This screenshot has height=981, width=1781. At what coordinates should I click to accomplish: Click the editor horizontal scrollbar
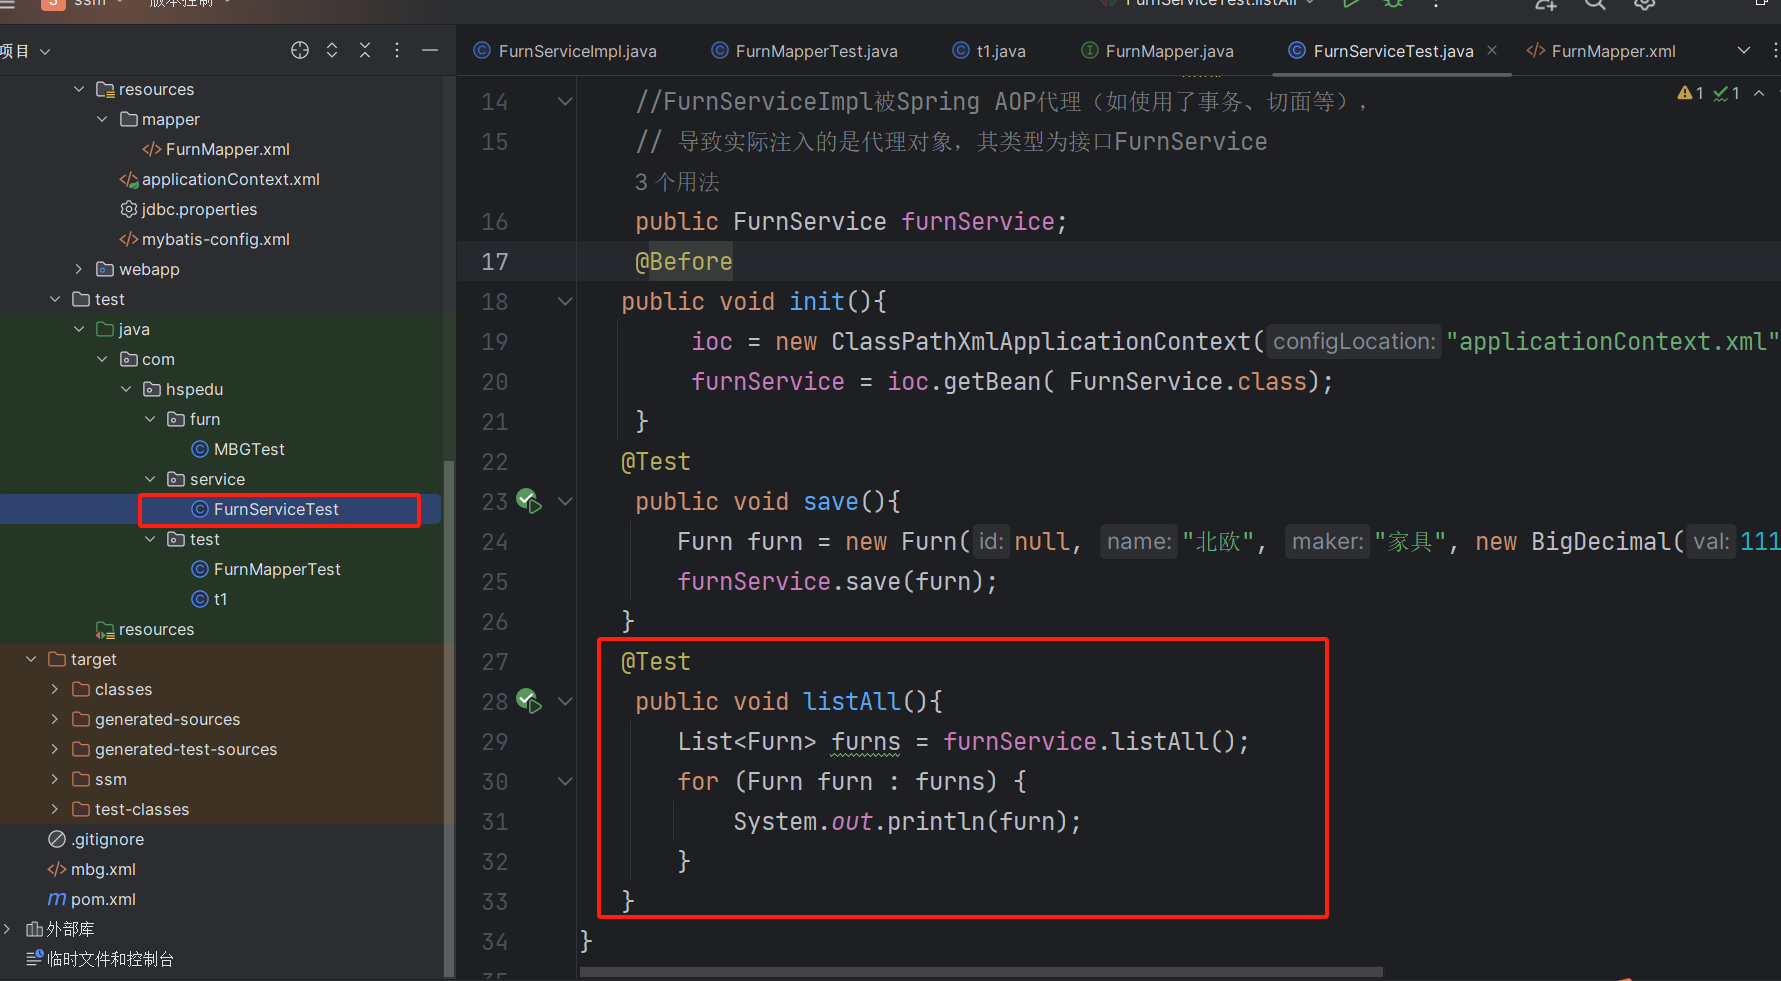click(981, 972)
